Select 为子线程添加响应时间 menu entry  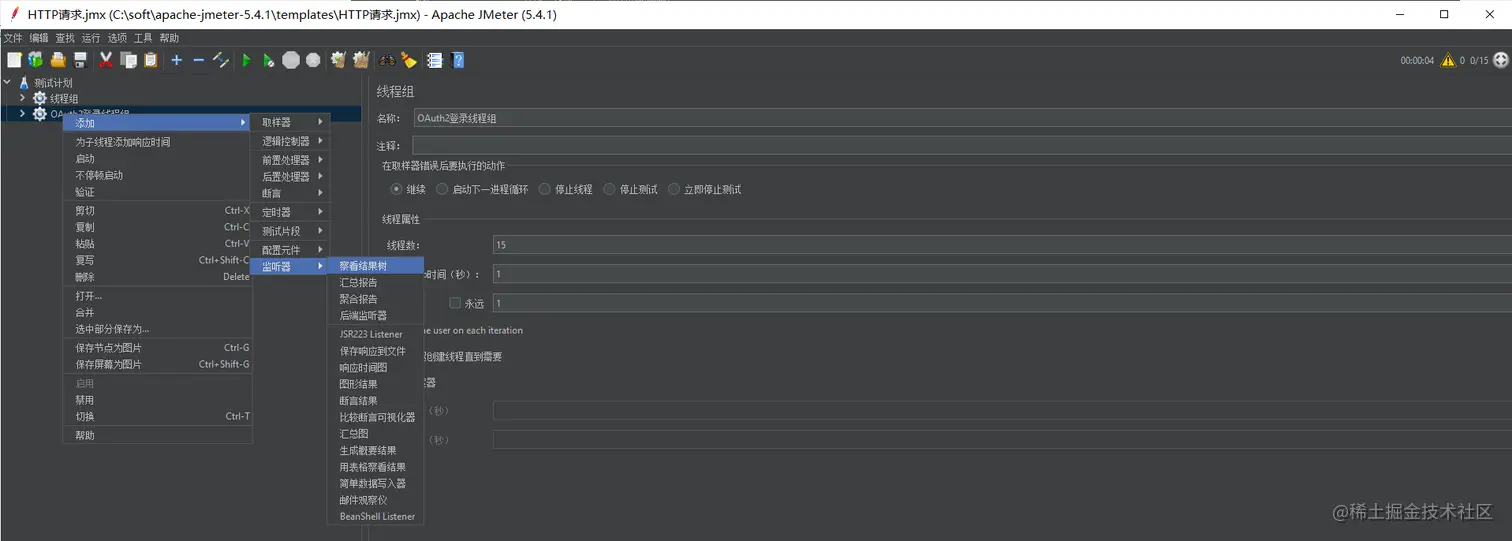pos(158,142)
